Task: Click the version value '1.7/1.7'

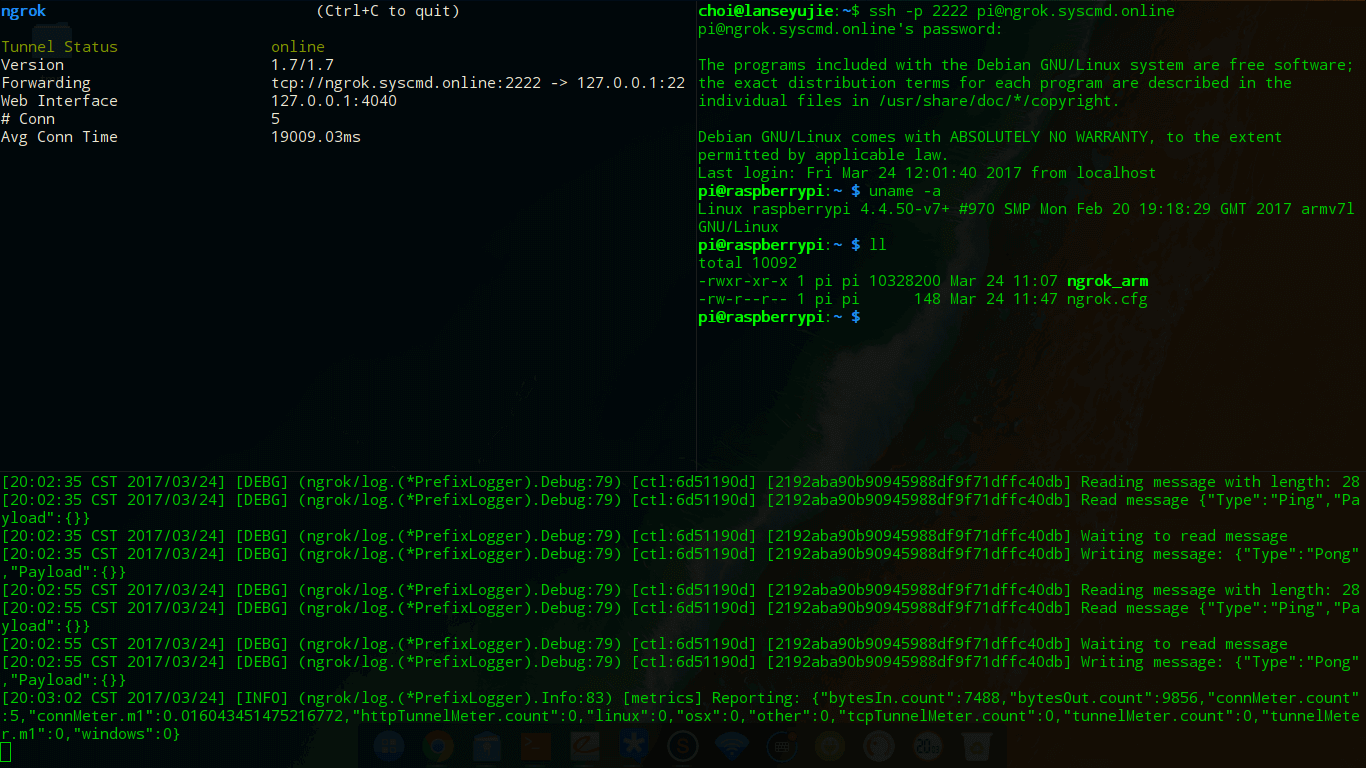Action: (302, 65)
